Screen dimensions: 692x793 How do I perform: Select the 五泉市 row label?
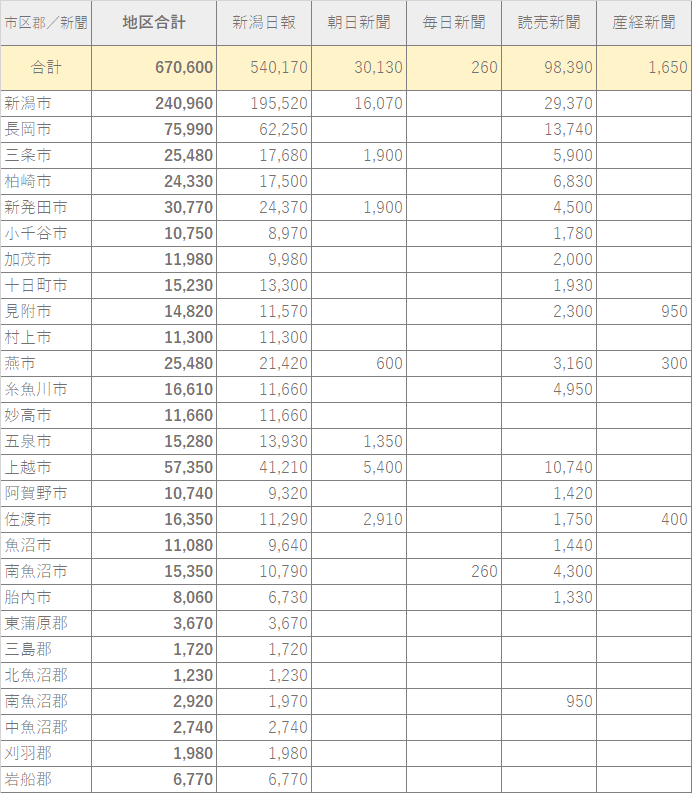pos(28,442)
